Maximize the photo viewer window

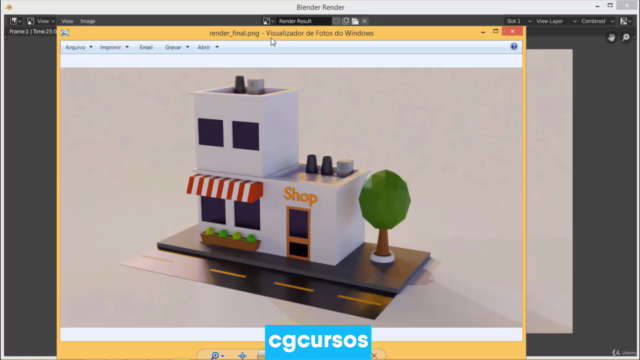(496, 31)
